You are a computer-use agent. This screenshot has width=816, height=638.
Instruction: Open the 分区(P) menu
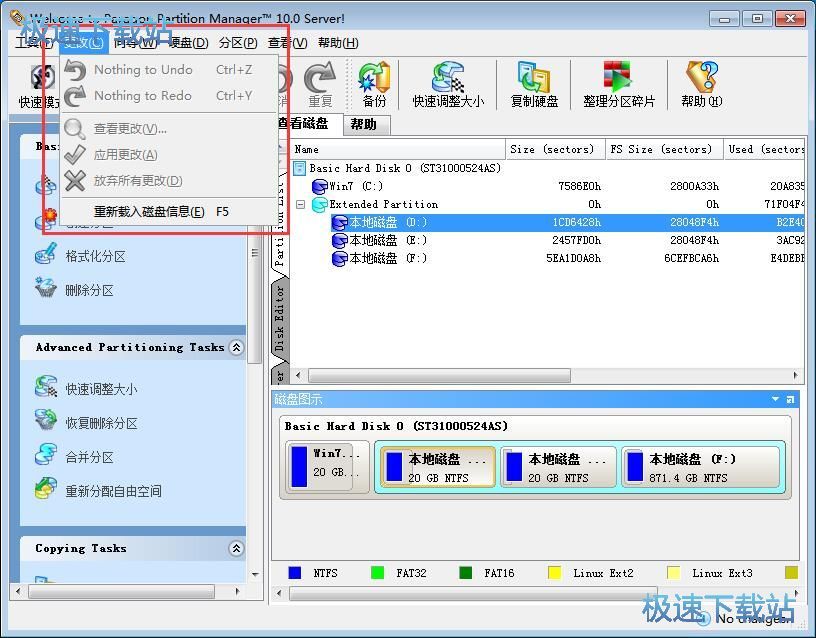point(238,43)
